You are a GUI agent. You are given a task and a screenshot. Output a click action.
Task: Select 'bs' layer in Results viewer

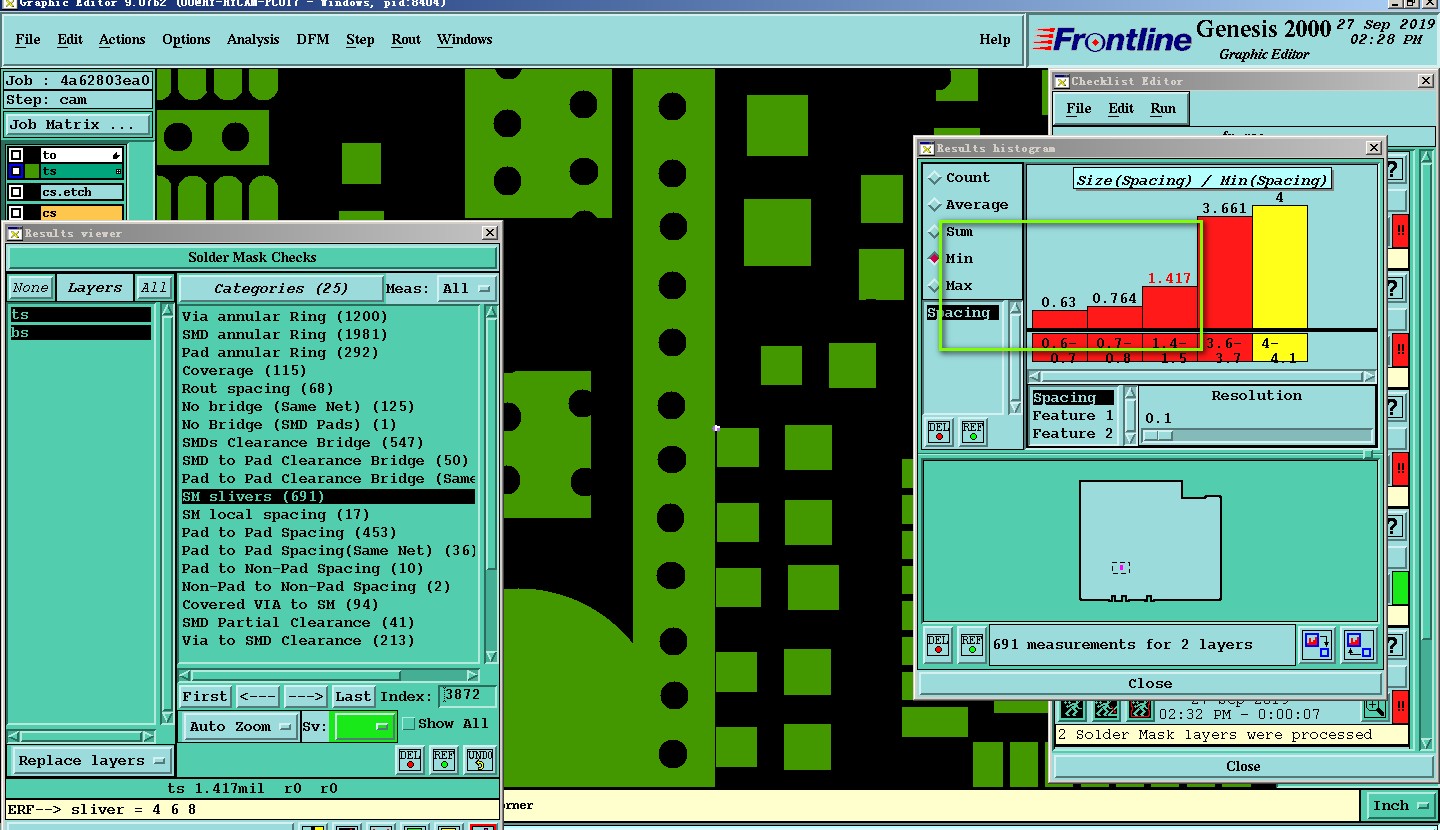[81, 332]
